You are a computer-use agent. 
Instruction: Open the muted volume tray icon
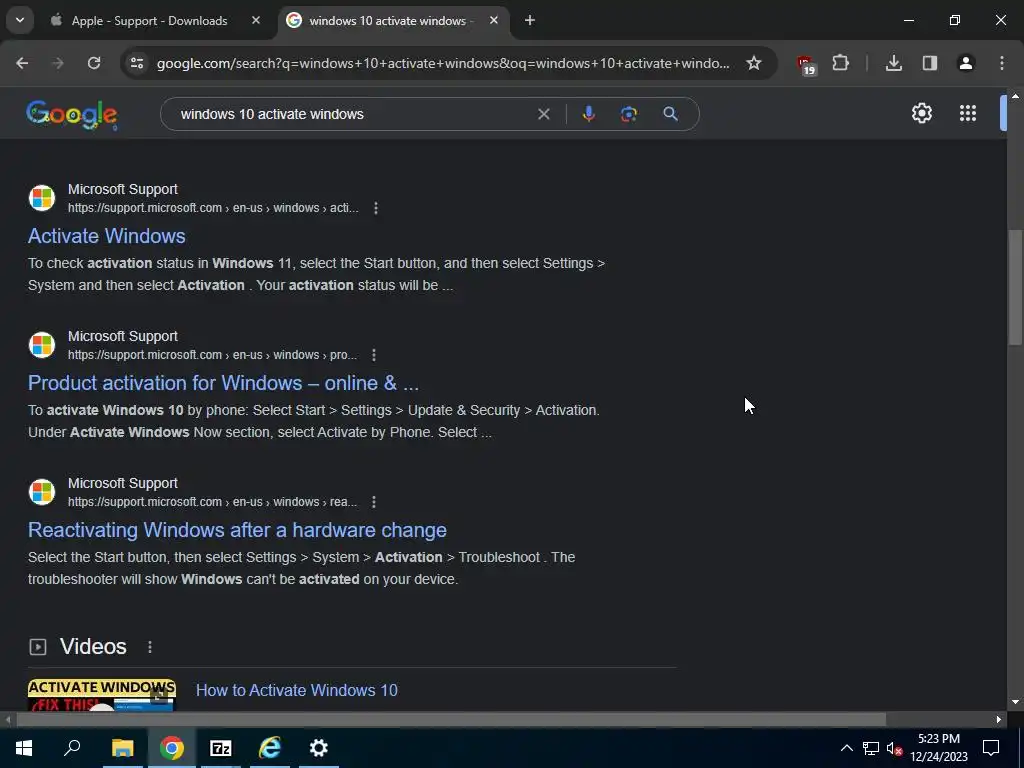[x=894, y=748]
